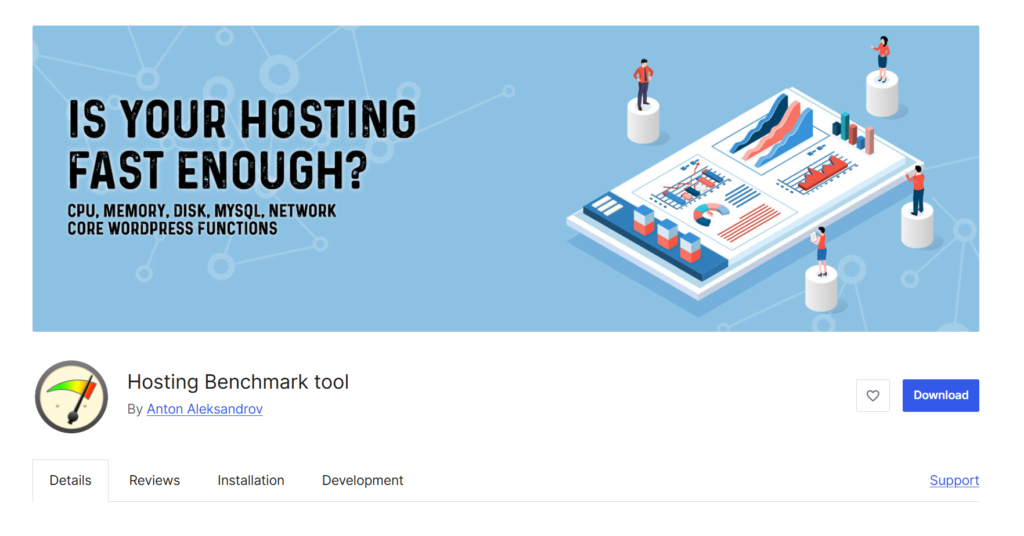Click the Hosting Benchmark tool title
Image resolution: width=1024 pixels, height=536 pixels.
click(238, 381)
